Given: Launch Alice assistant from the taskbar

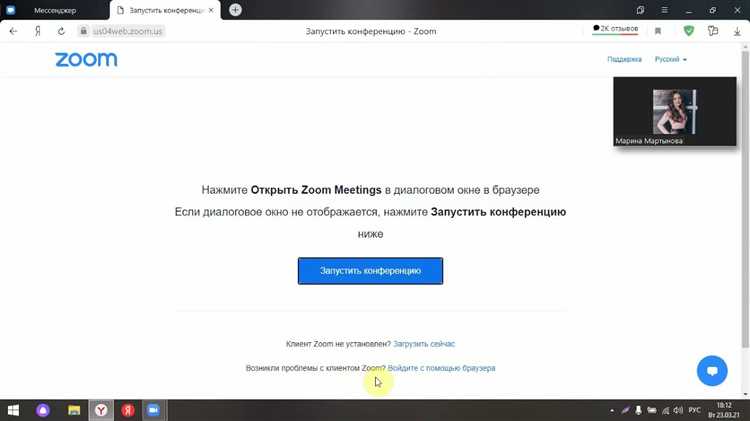Looking at the screenshot, I should click(x=43, y=410).
